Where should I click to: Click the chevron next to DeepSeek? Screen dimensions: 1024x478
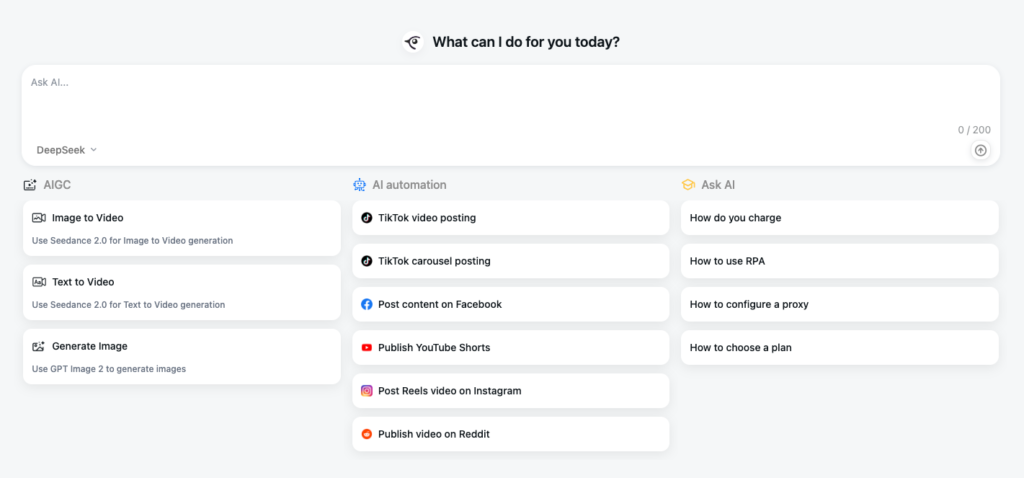pos(93,150)
